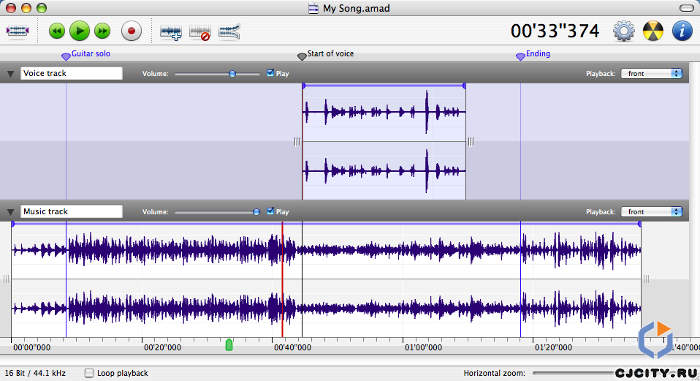700x381 pixels.
Task: Toggle the Music track Play checkbox
Action: pyautogui.click(x=270, y=211)
